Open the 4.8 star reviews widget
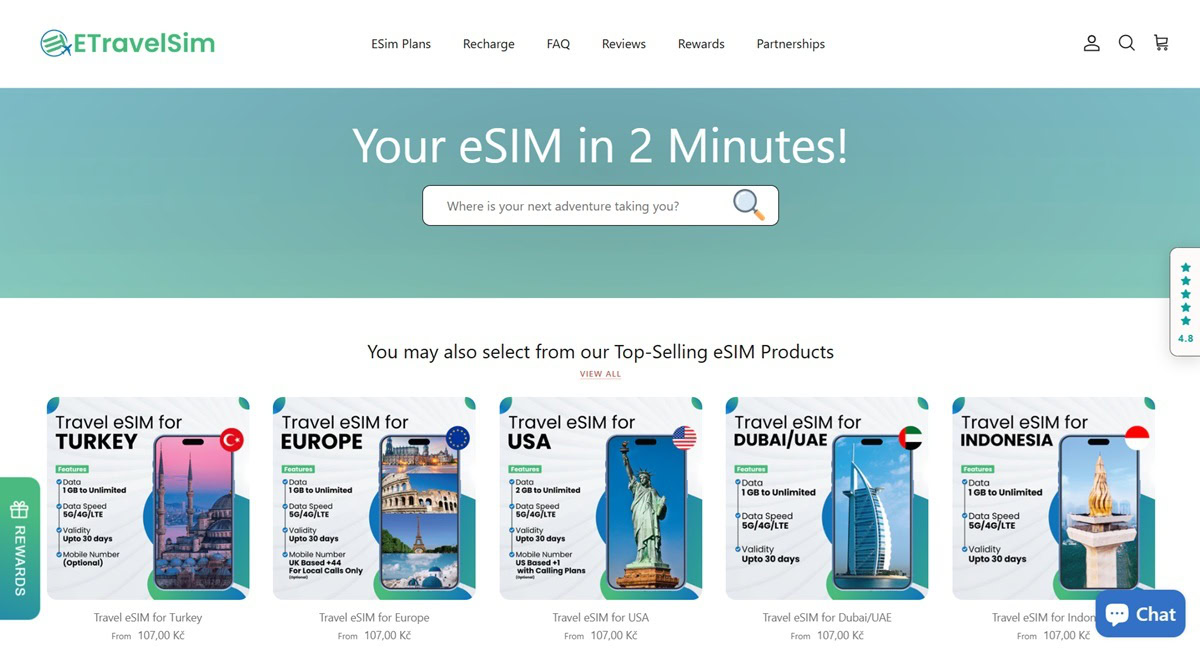 click(1185, 302)
